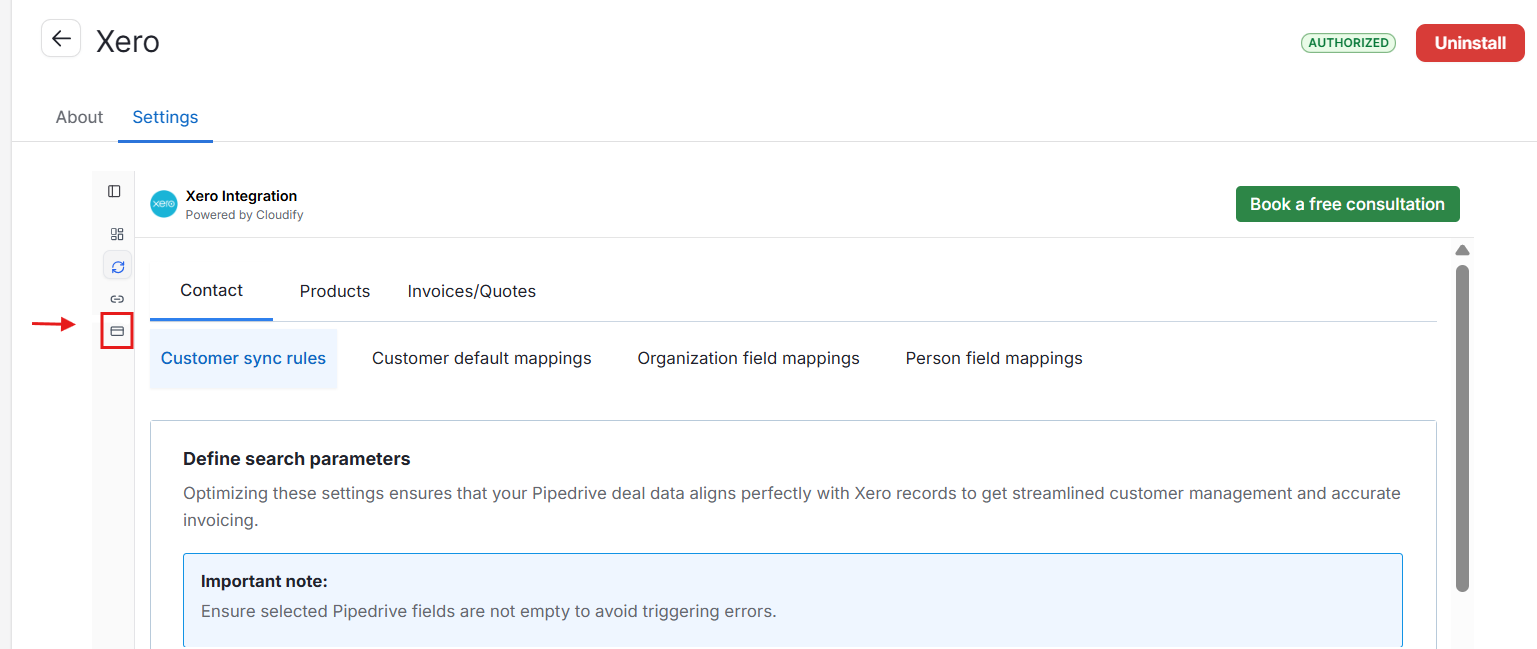Viewport: 1537px width, 649px height.
Task: Select the sync arrows icon in the sidebar
Action: [x=117, y=266]
